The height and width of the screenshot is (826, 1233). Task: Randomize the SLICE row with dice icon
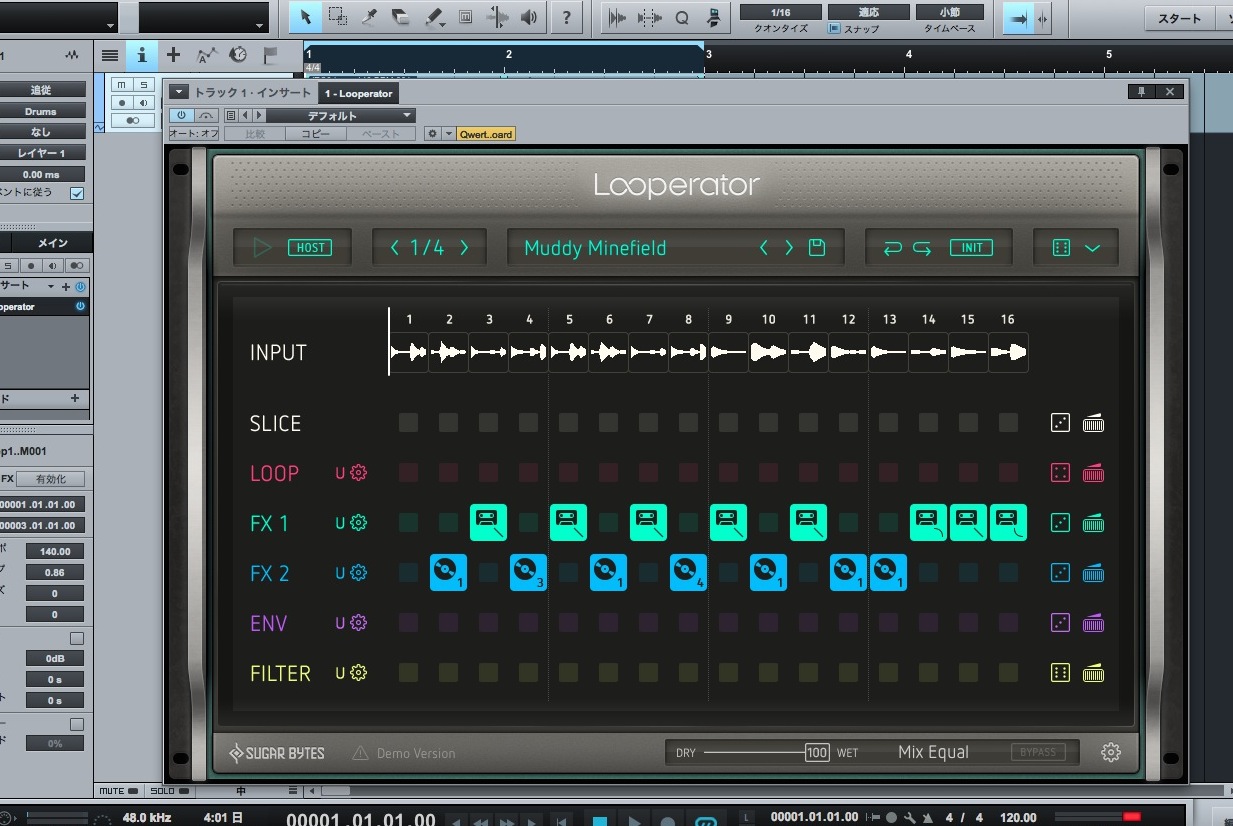coord(1061,423)
